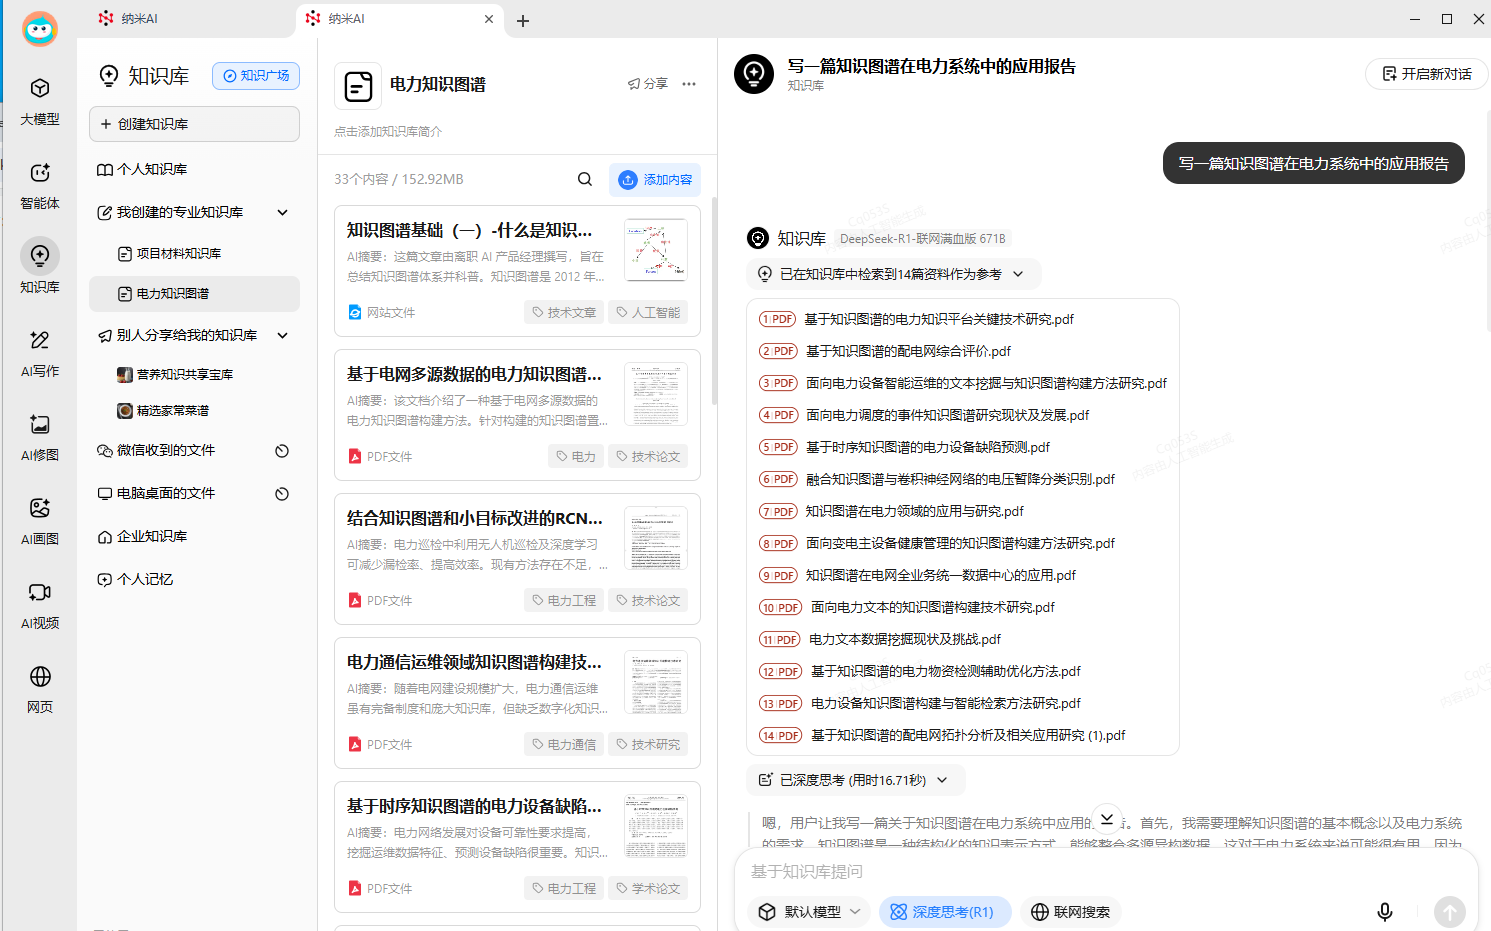
Task: Open 精选家常菜谱 shared library
Action: coord(194,411)
